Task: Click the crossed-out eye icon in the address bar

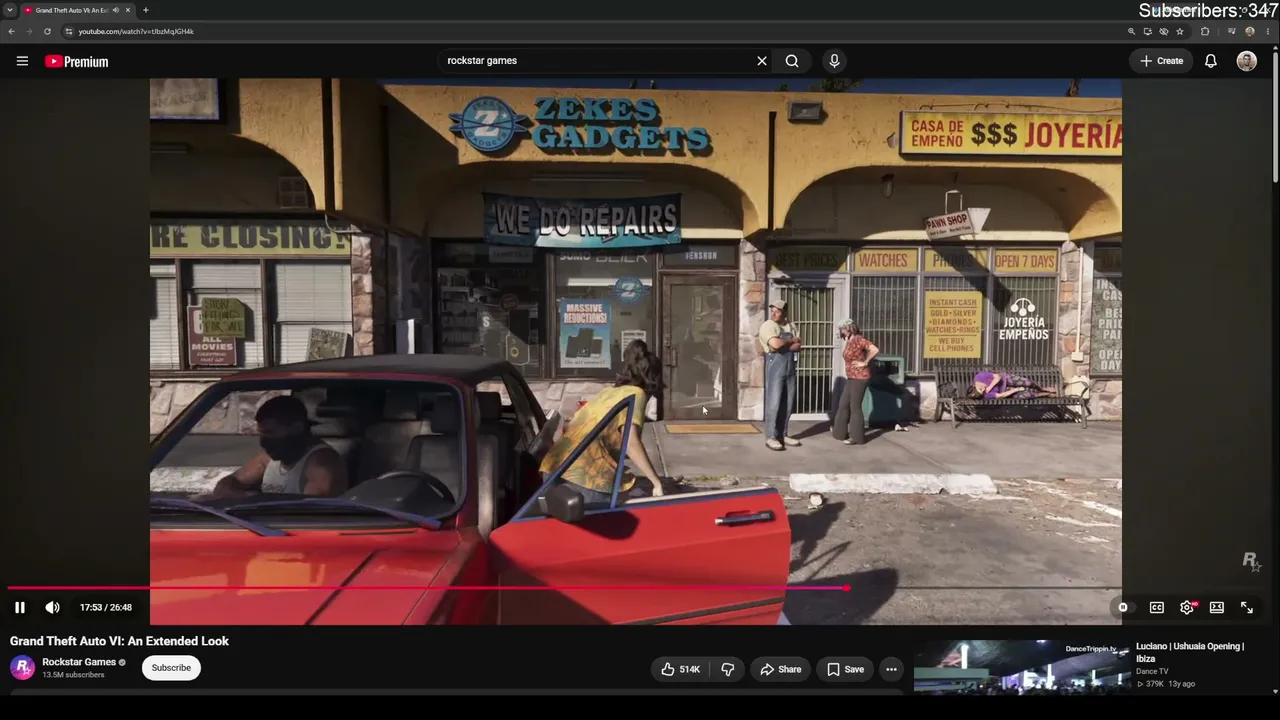Action: [1163, 31]
